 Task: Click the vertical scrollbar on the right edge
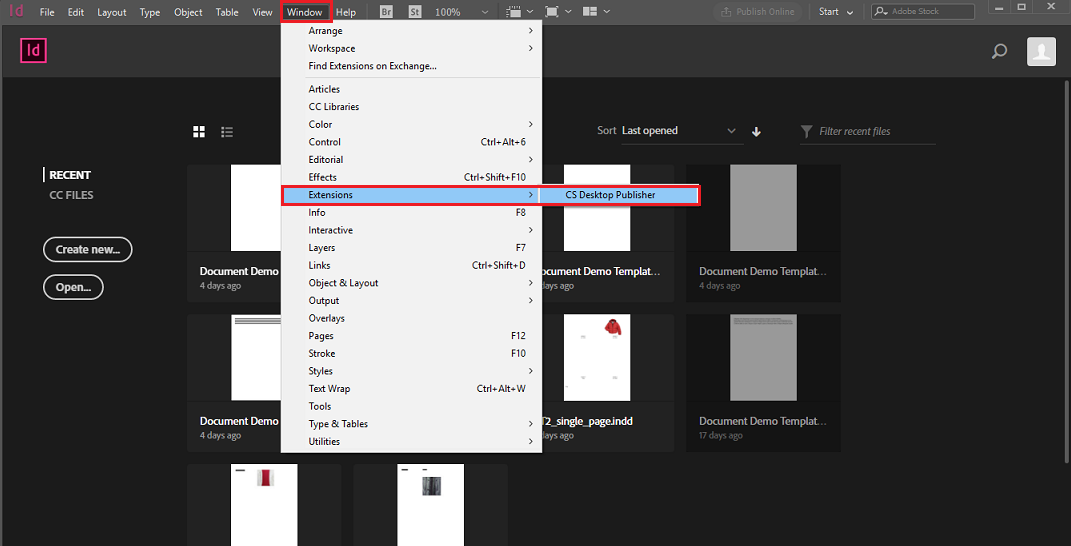point(1068,273)
